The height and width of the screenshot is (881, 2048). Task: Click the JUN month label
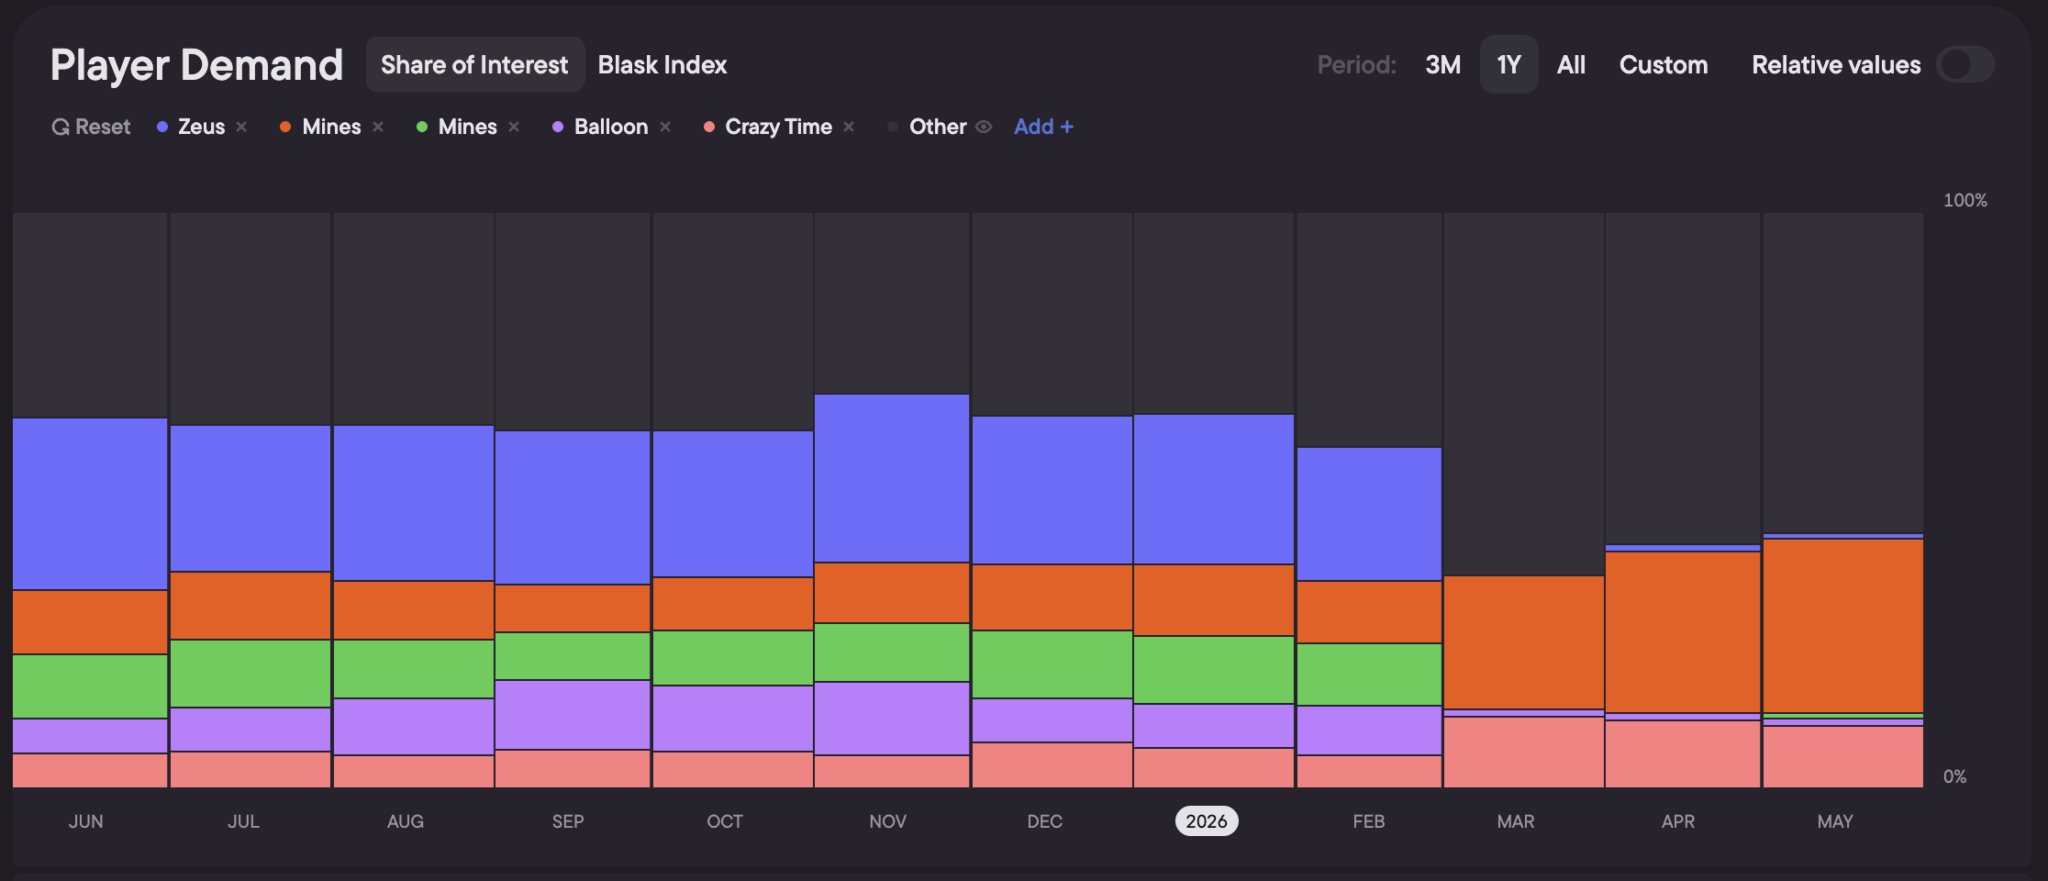(x=86, y=822)
